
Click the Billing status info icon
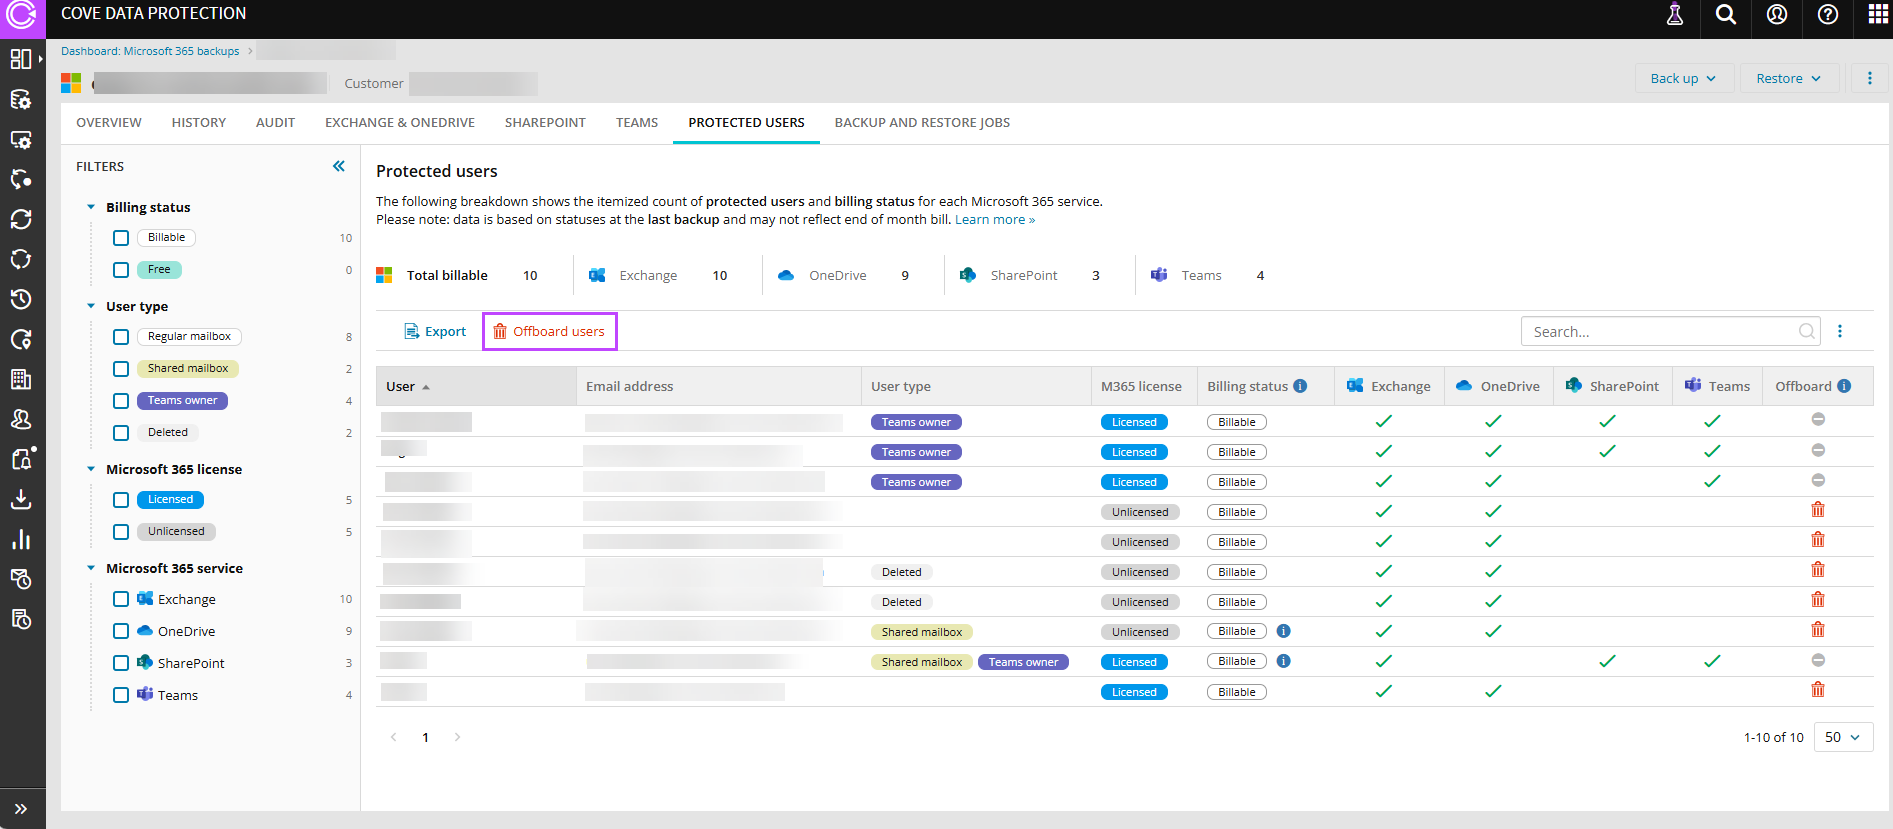pyautogui.click(x=1300, y=386)
